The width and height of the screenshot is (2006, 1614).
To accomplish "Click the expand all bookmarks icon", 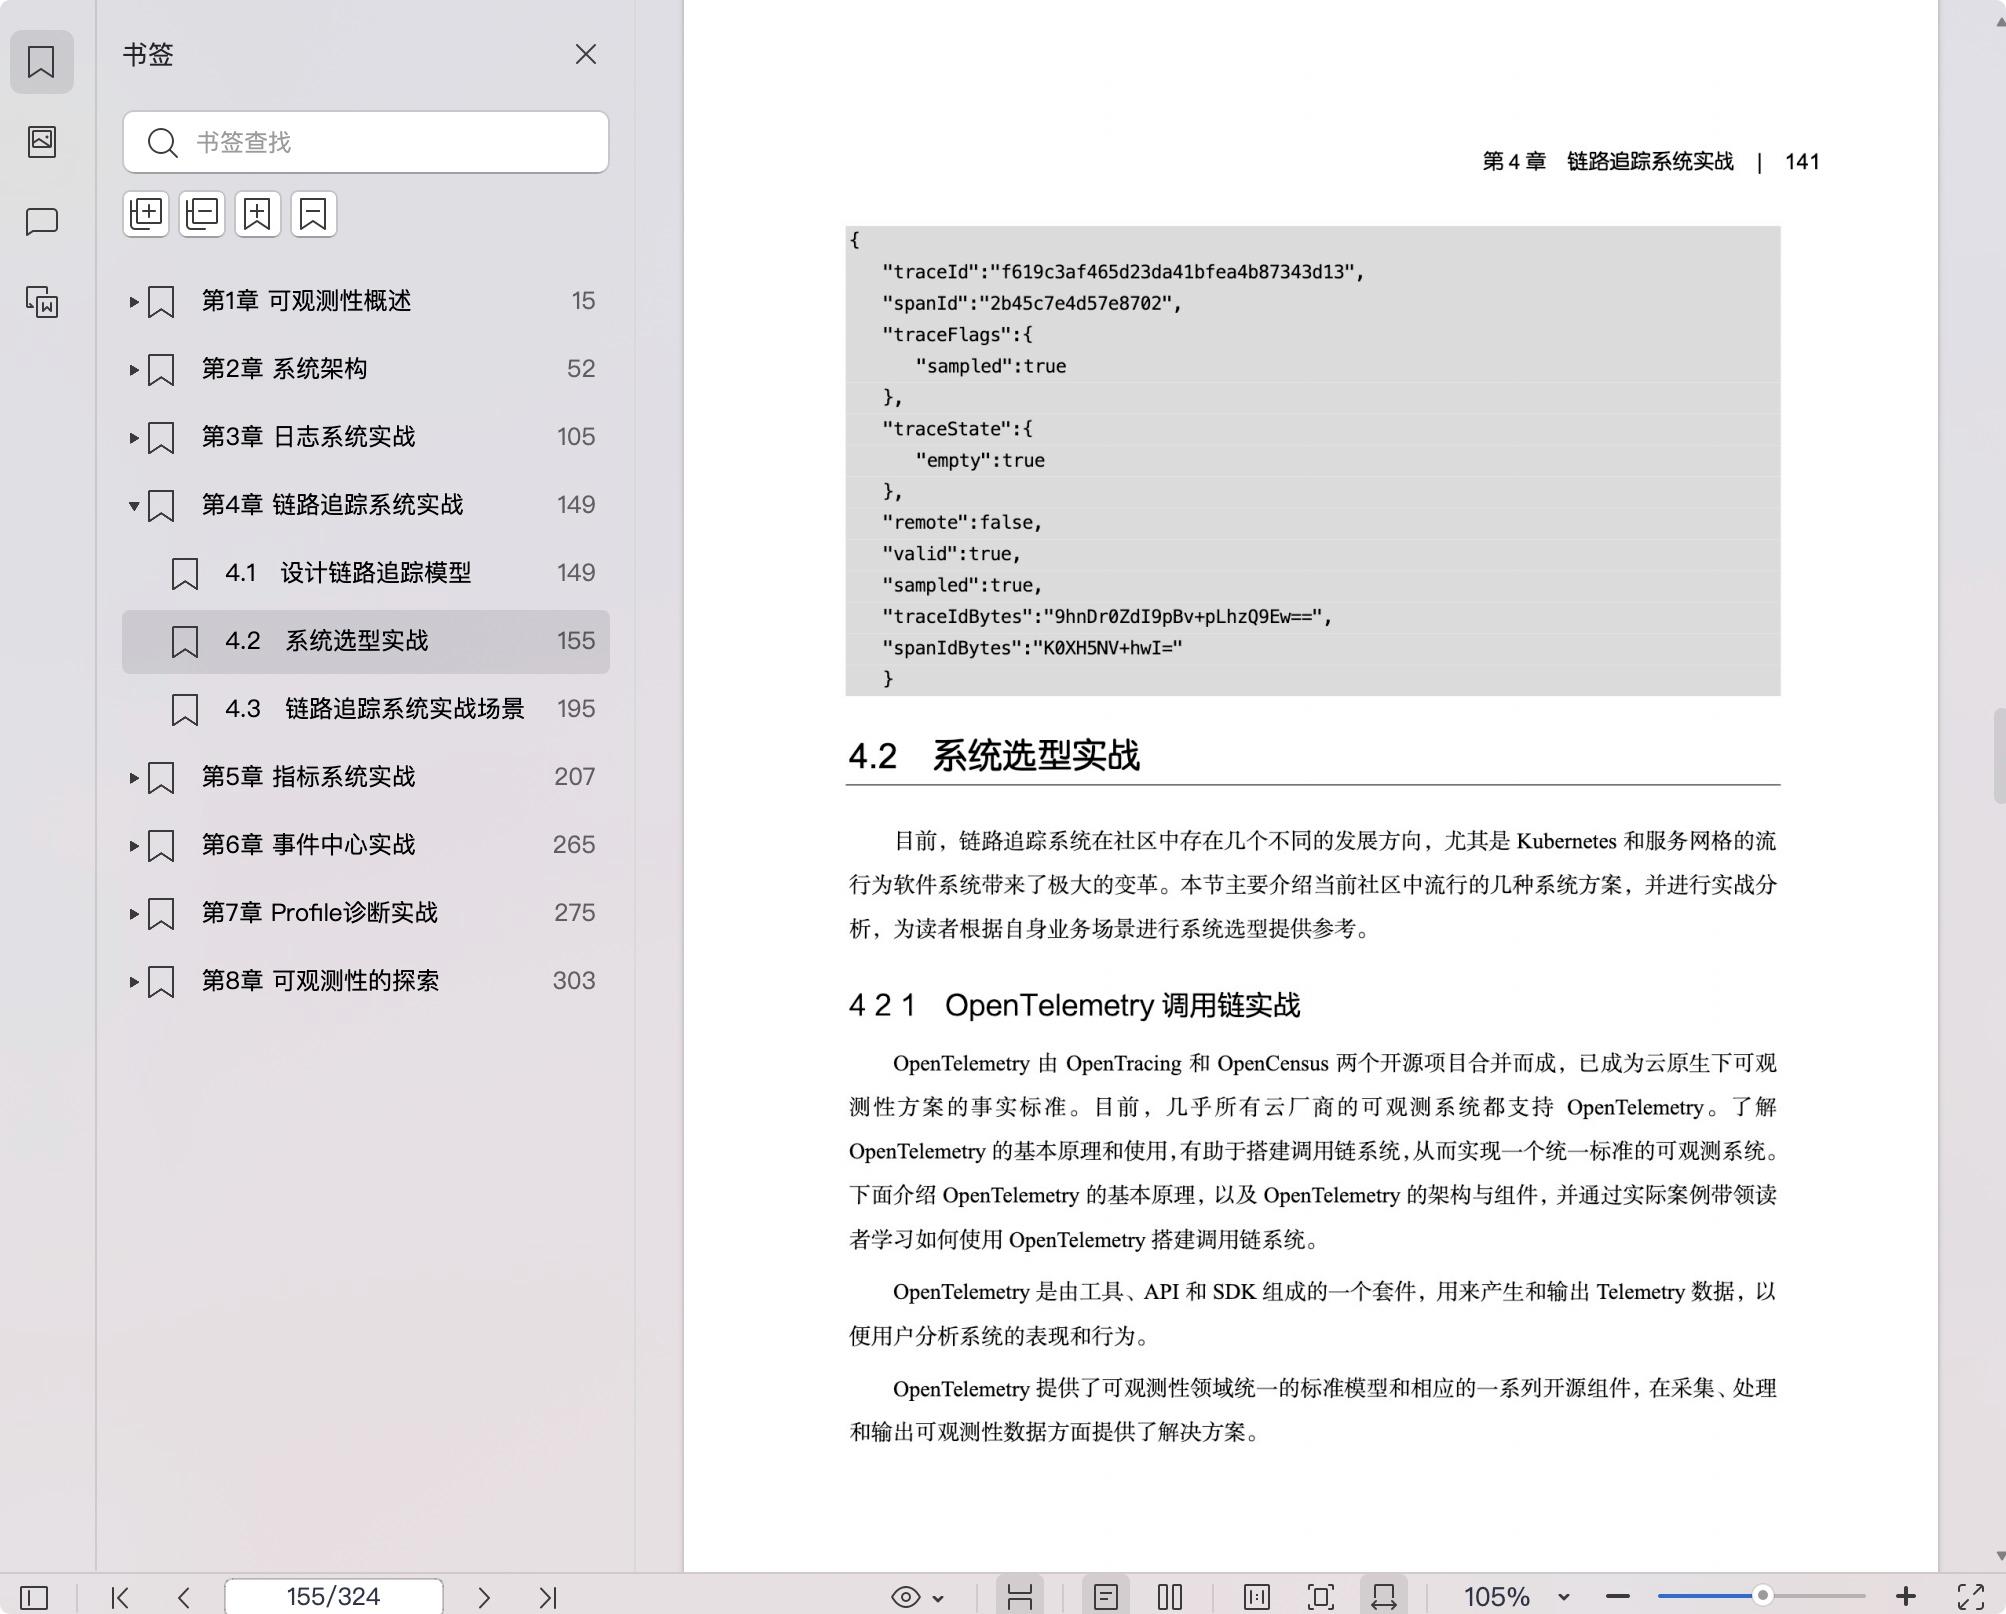I will pyautogui.click(x=146, y=214).
